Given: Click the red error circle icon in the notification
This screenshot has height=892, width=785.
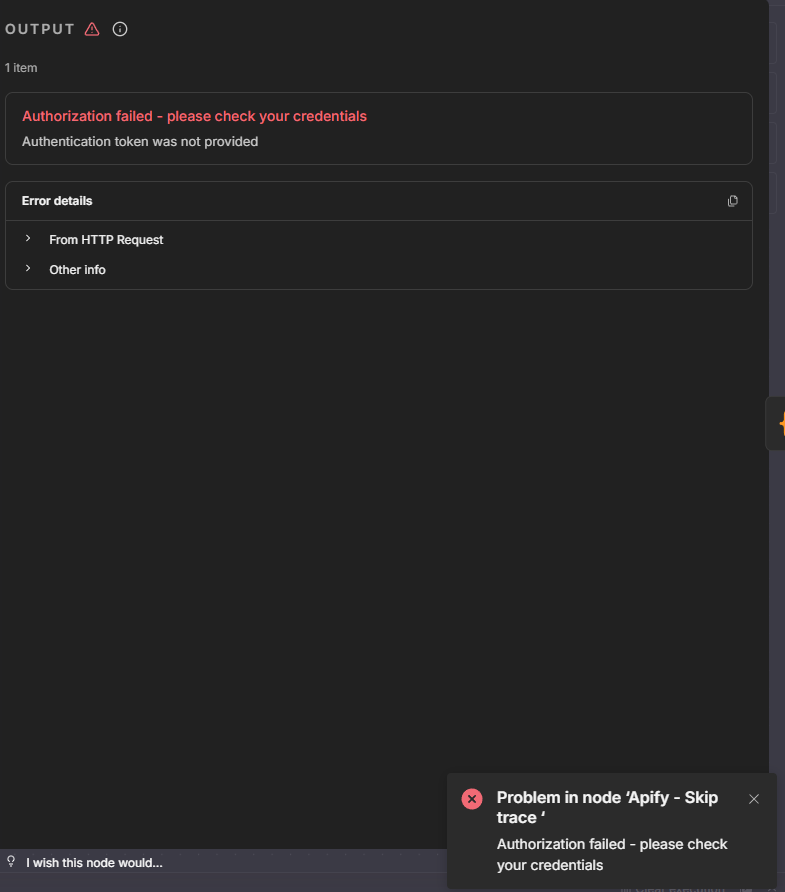Looking at the screenshot, I should pyautogui.click(x=472, y=798).
